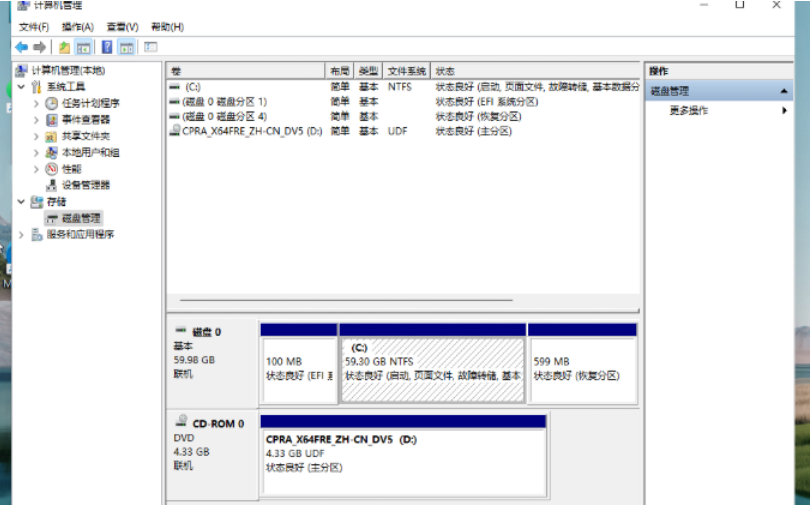Select the 系统工具 tree node

pos(66,87)
